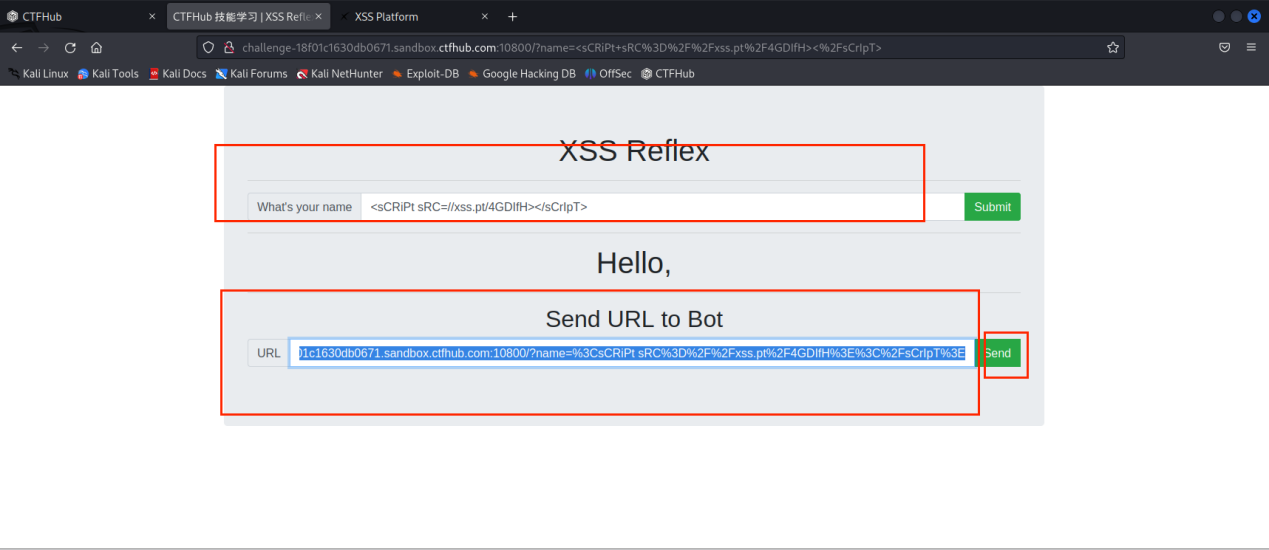
Task: Open the Exploit-DB bookmark
Action: [425, 73]
